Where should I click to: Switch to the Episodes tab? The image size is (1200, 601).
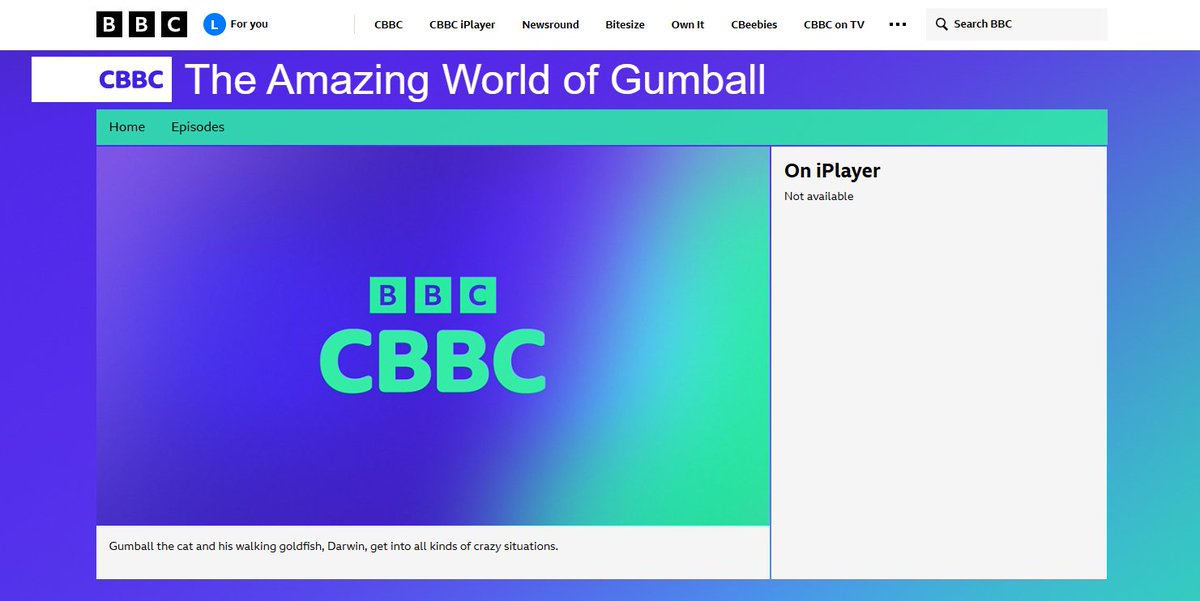tap(198, 127)
